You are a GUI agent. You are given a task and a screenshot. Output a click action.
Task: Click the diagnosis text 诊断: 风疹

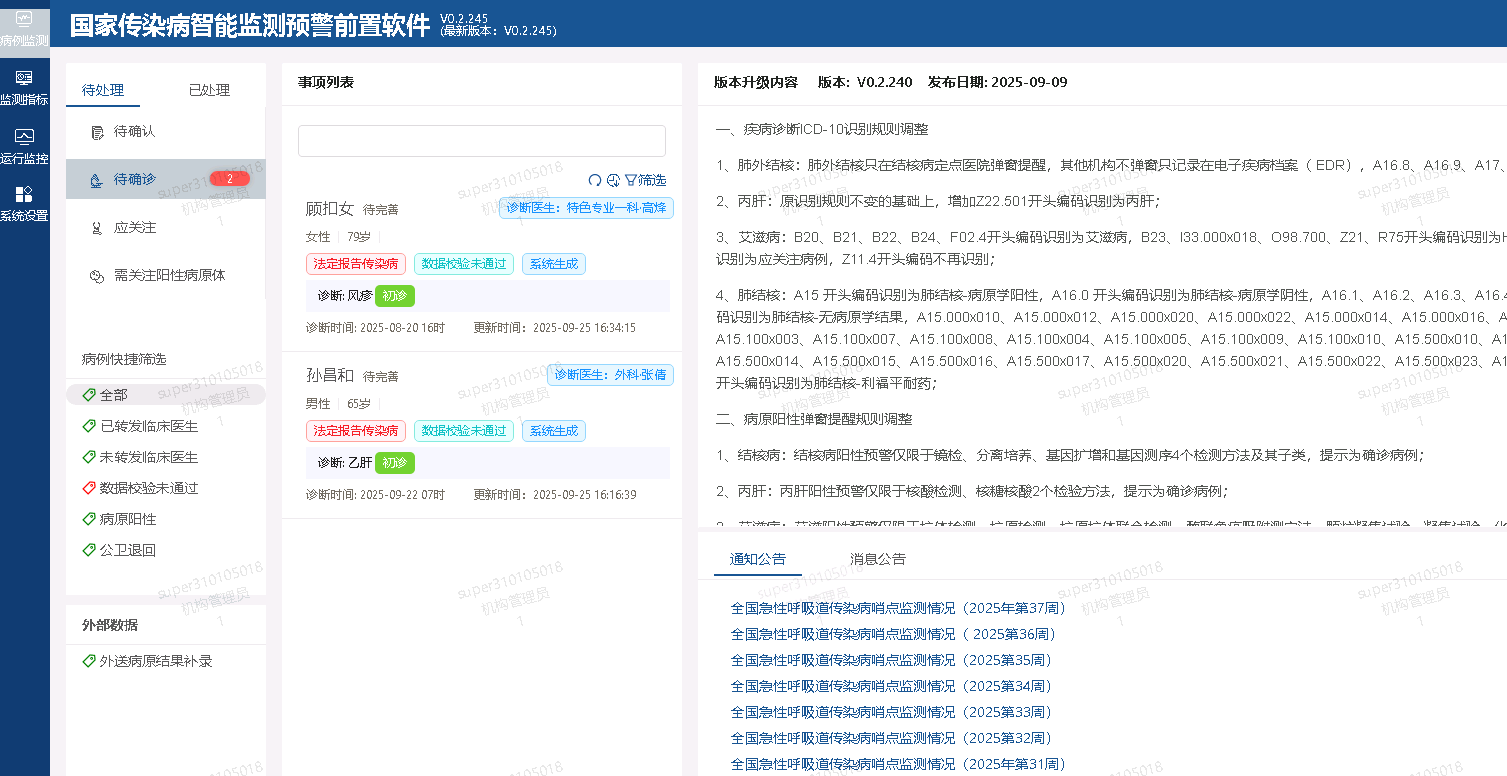(345, 296)
